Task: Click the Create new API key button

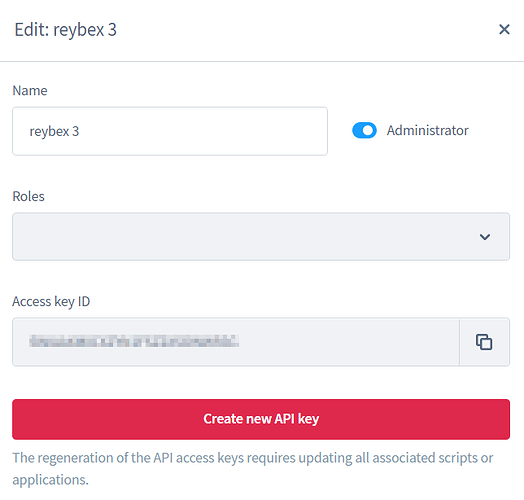Action: coord(261,419)
